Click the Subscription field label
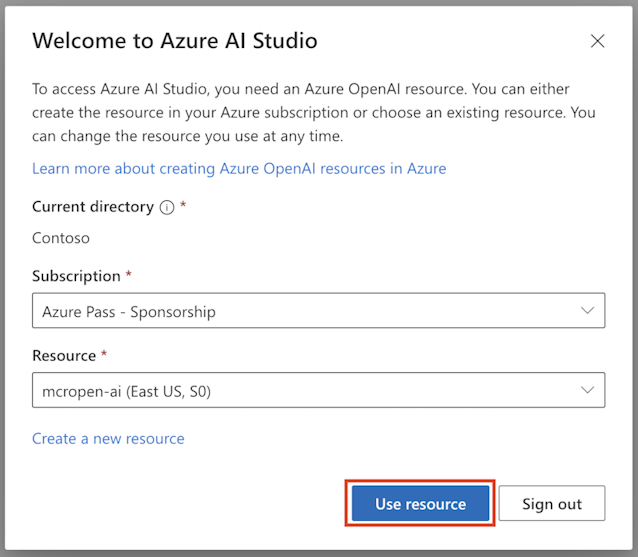The width and height of the screenshot is (638, 557). 76,276
